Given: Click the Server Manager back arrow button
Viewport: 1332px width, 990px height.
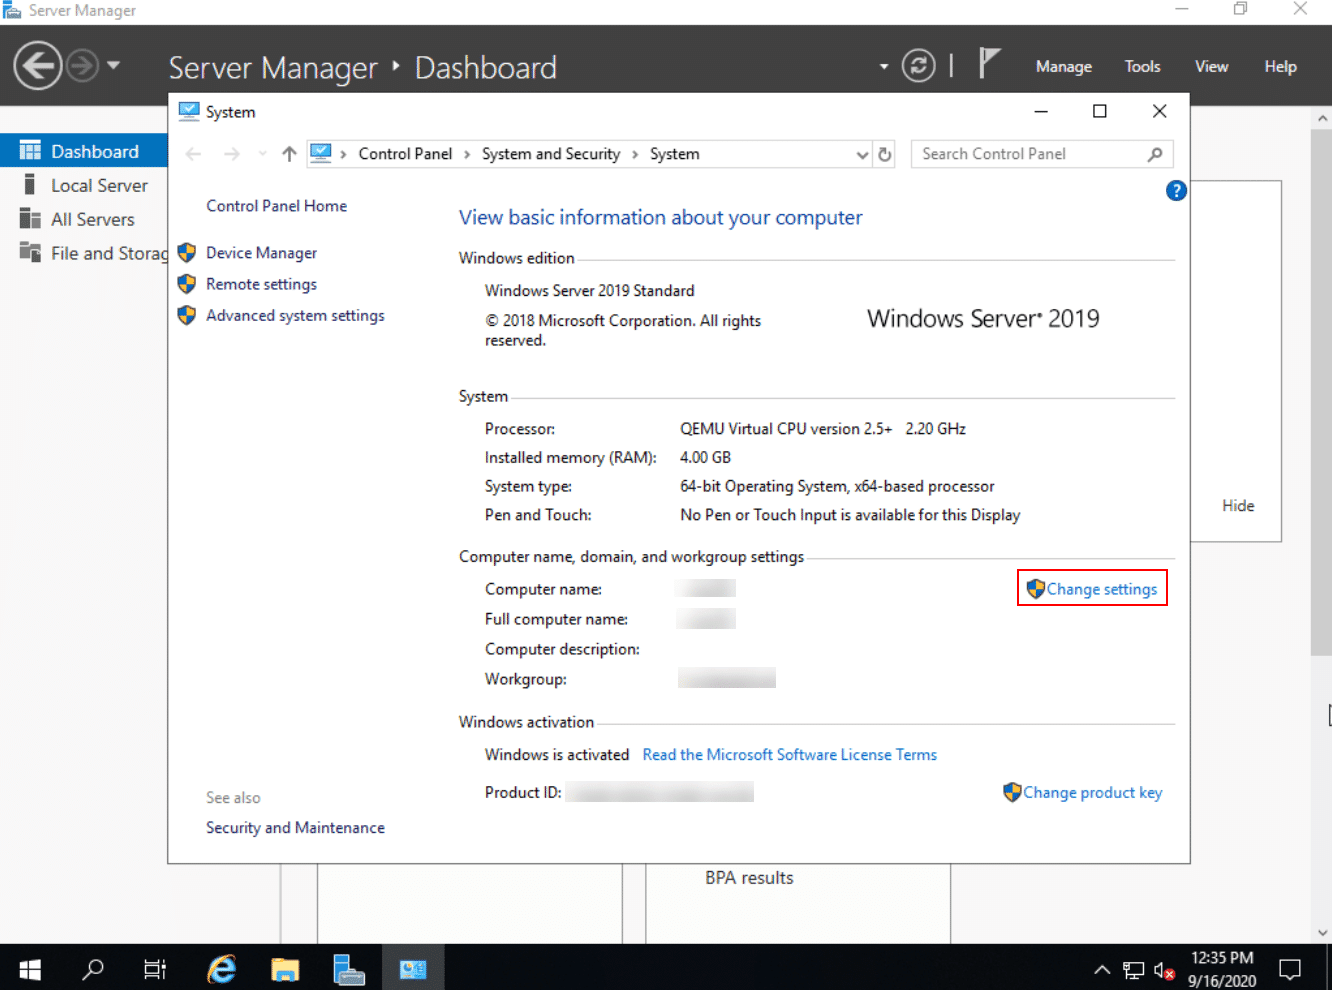Looking at the screenshot, I should 37,66.
